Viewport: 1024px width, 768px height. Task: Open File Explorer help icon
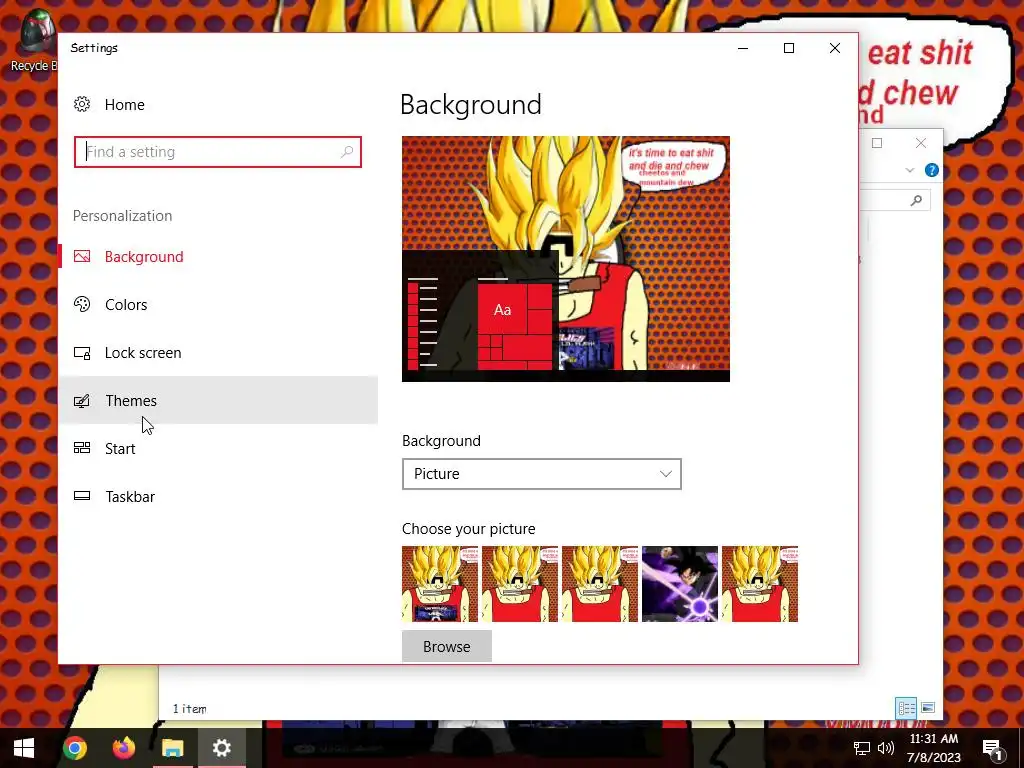click(932, 170)
